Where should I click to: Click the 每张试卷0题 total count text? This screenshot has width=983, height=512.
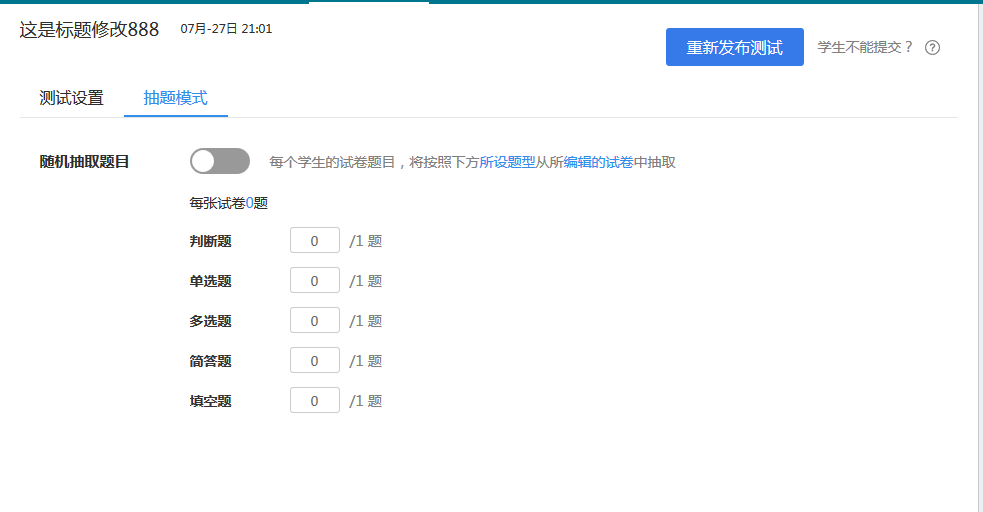coord(229,203)
